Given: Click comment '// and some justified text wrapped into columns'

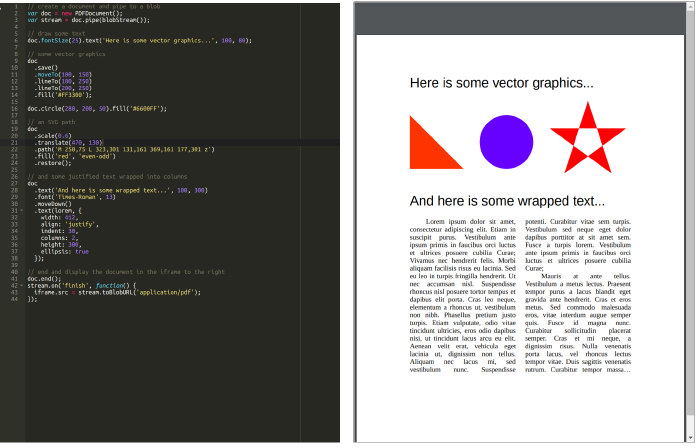Looking at the screenshot, I should click(107, 177).
